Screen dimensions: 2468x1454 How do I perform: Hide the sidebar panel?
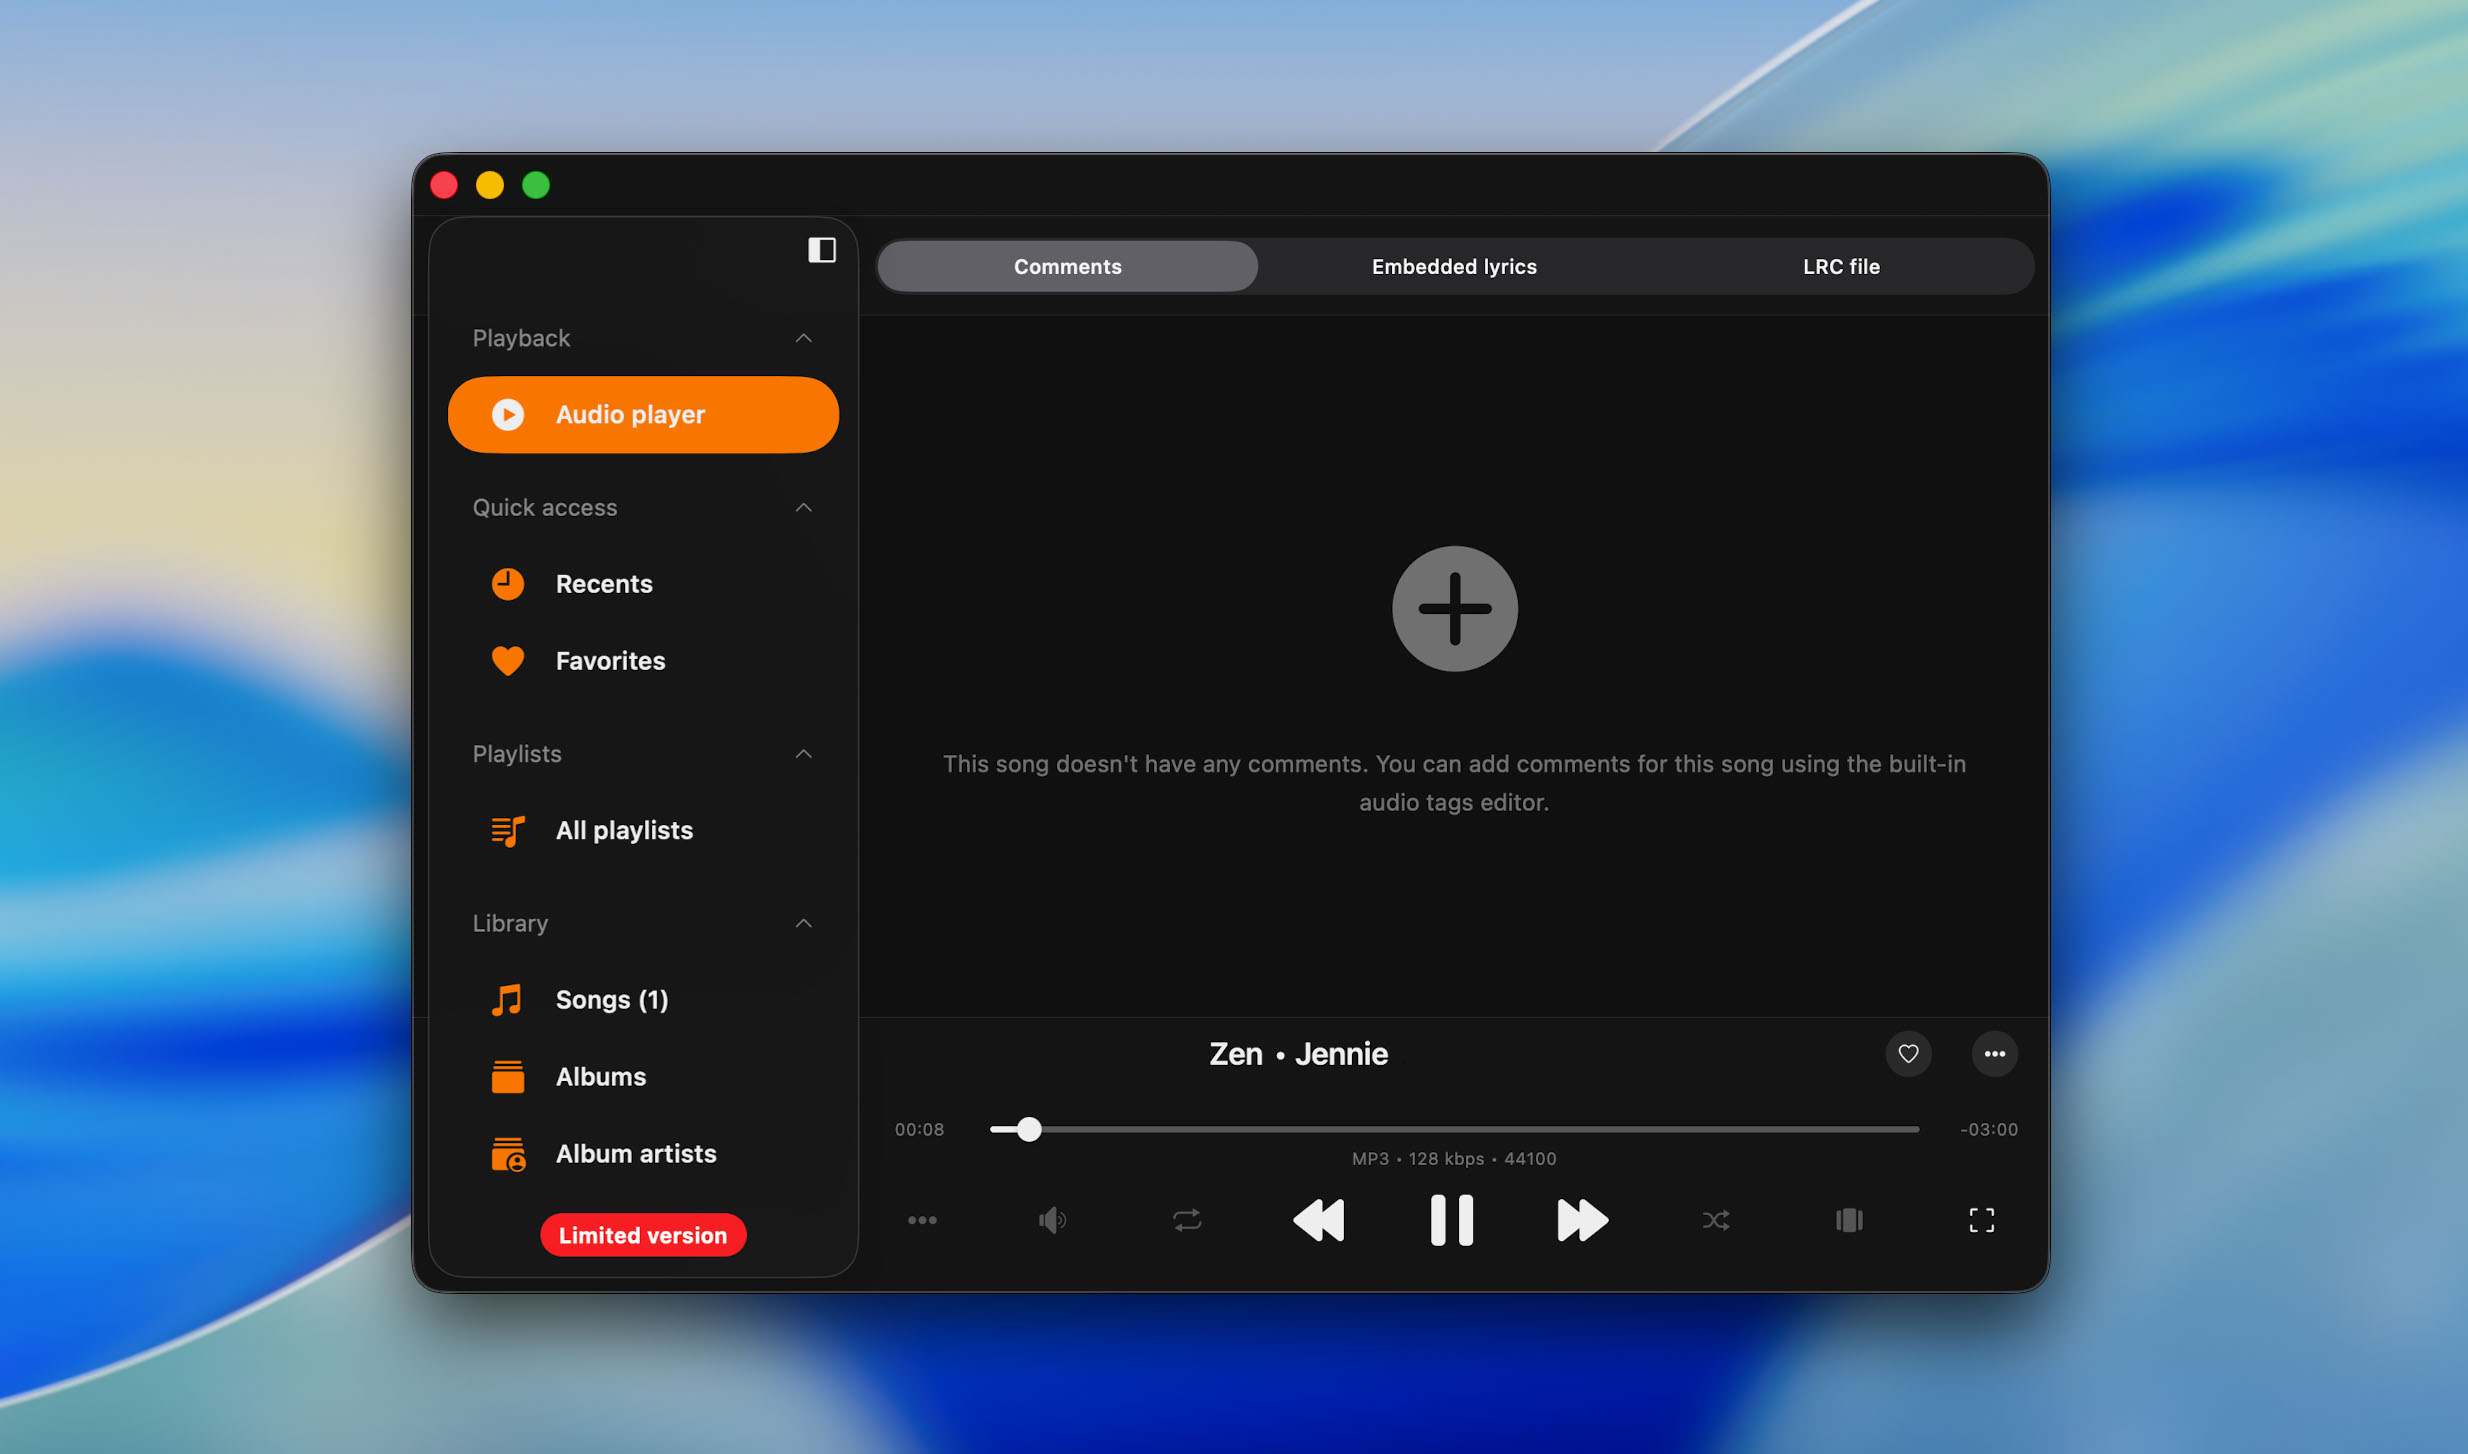821,250
